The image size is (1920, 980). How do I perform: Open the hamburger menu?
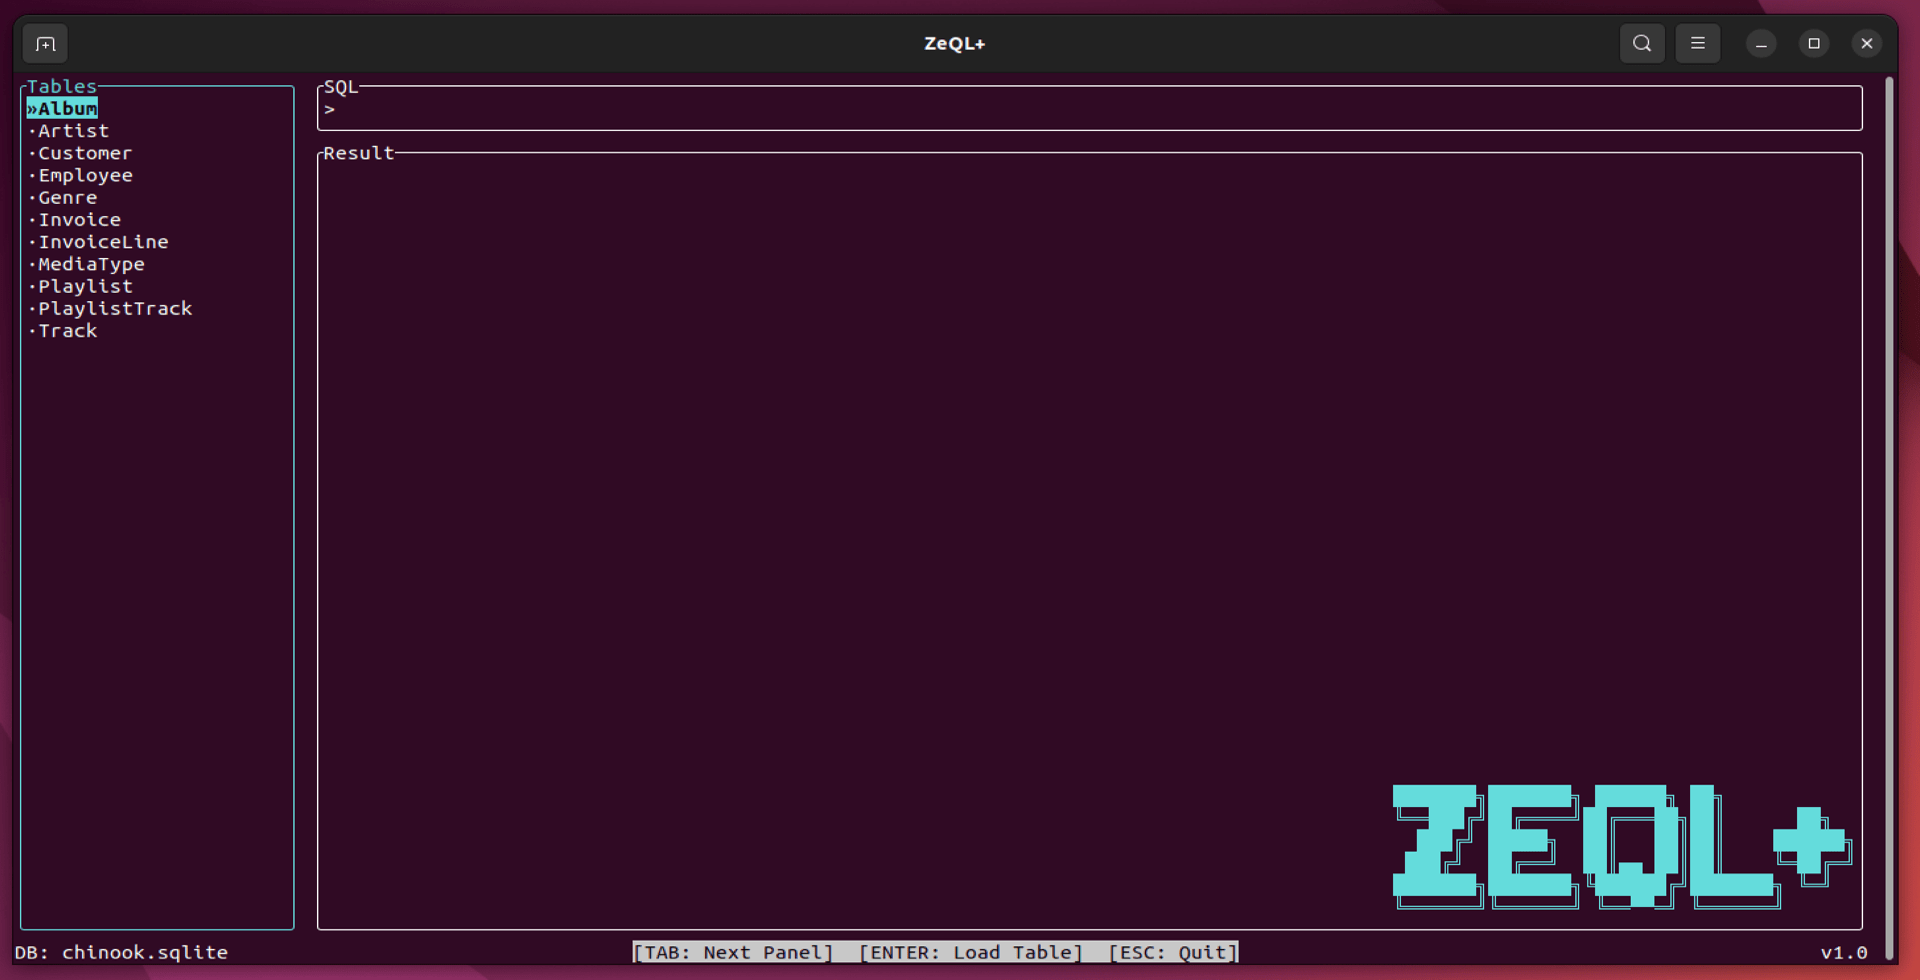(1698, 43)
